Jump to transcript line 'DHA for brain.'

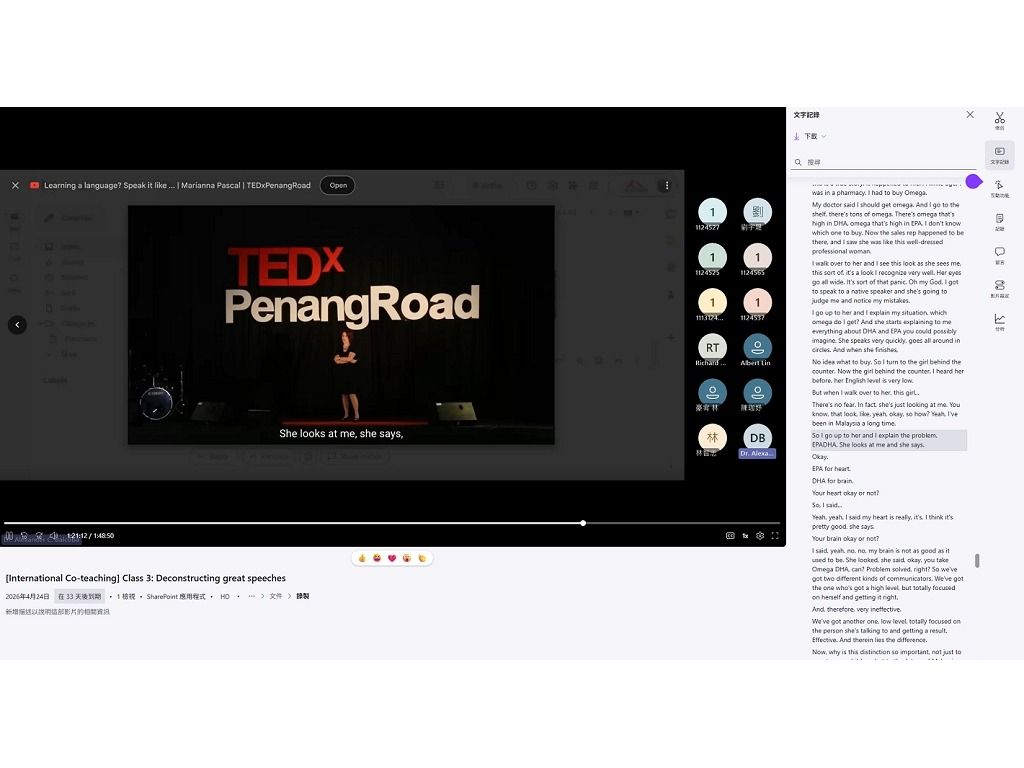tap(832, 481)
